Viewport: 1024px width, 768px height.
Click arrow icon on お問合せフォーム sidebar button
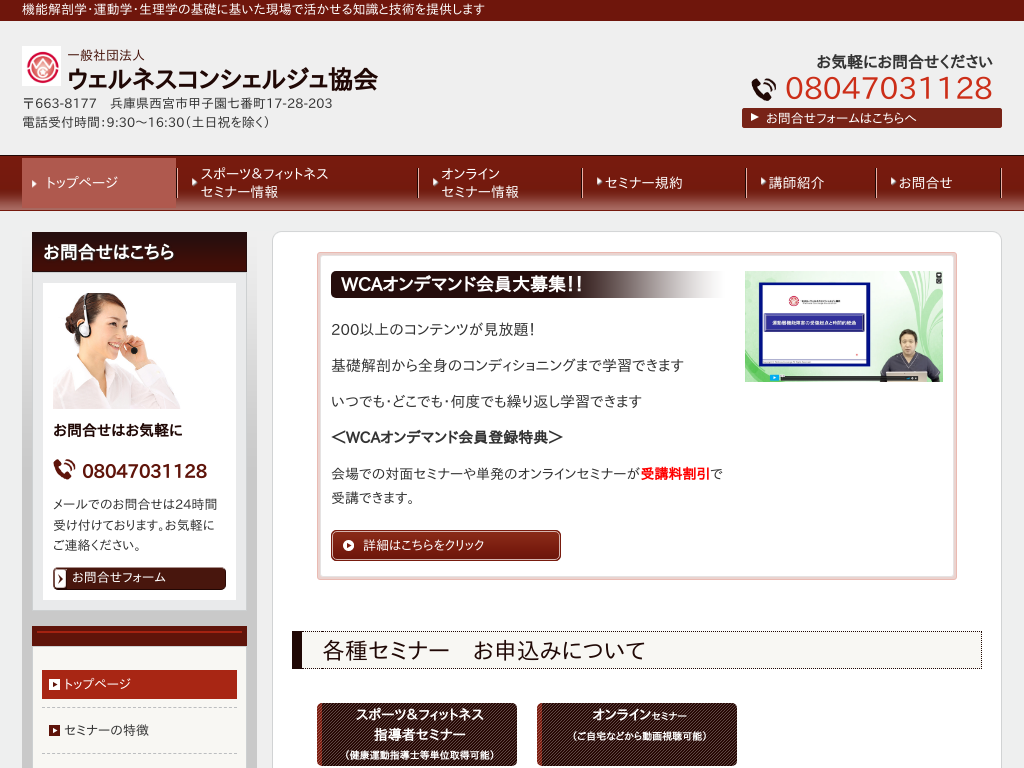tap(61, 578)
